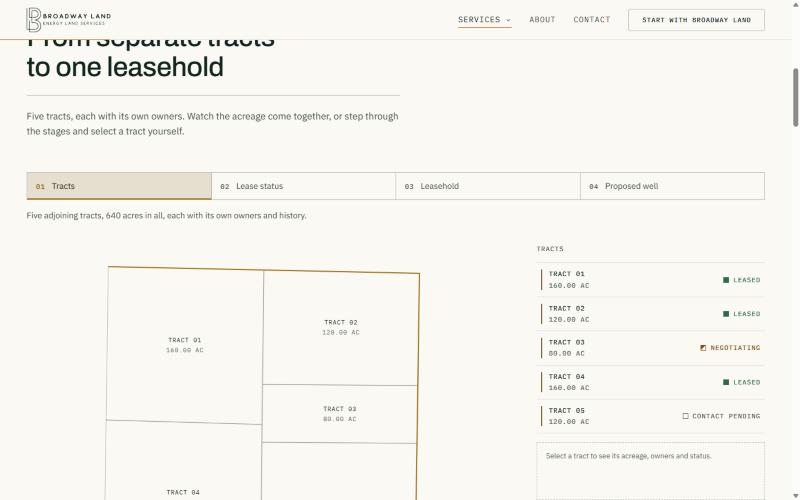Click Tract 04 parcel on the map
800x500 pixels.
coord(183,461)
